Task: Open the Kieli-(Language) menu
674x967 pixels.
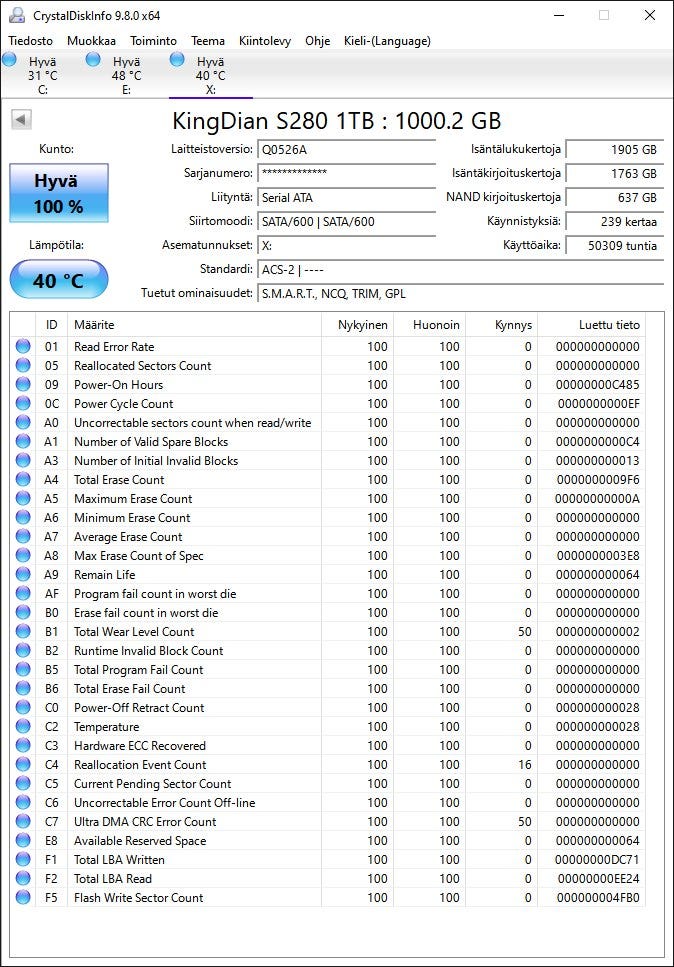Action: point(387,41)
